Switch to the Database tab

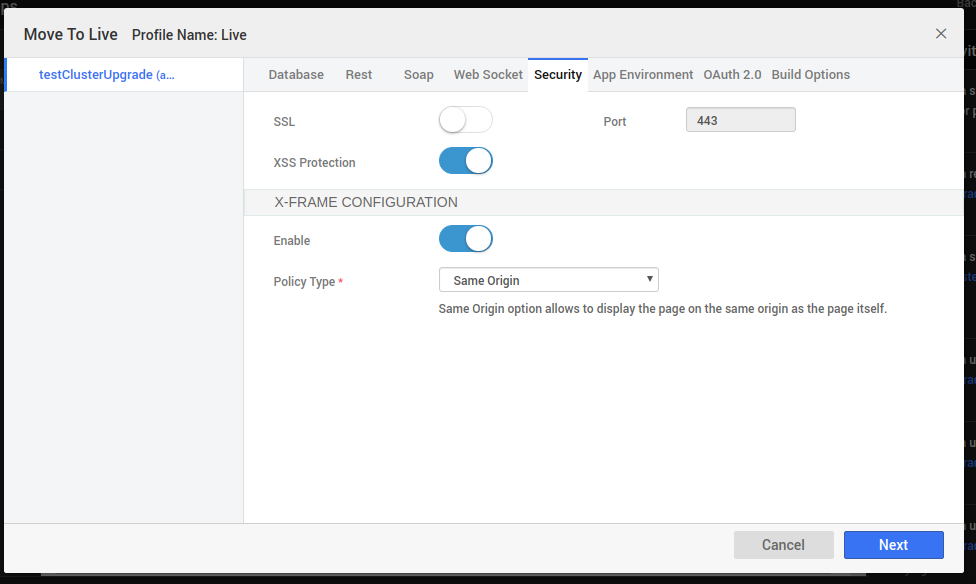(296, 75)
